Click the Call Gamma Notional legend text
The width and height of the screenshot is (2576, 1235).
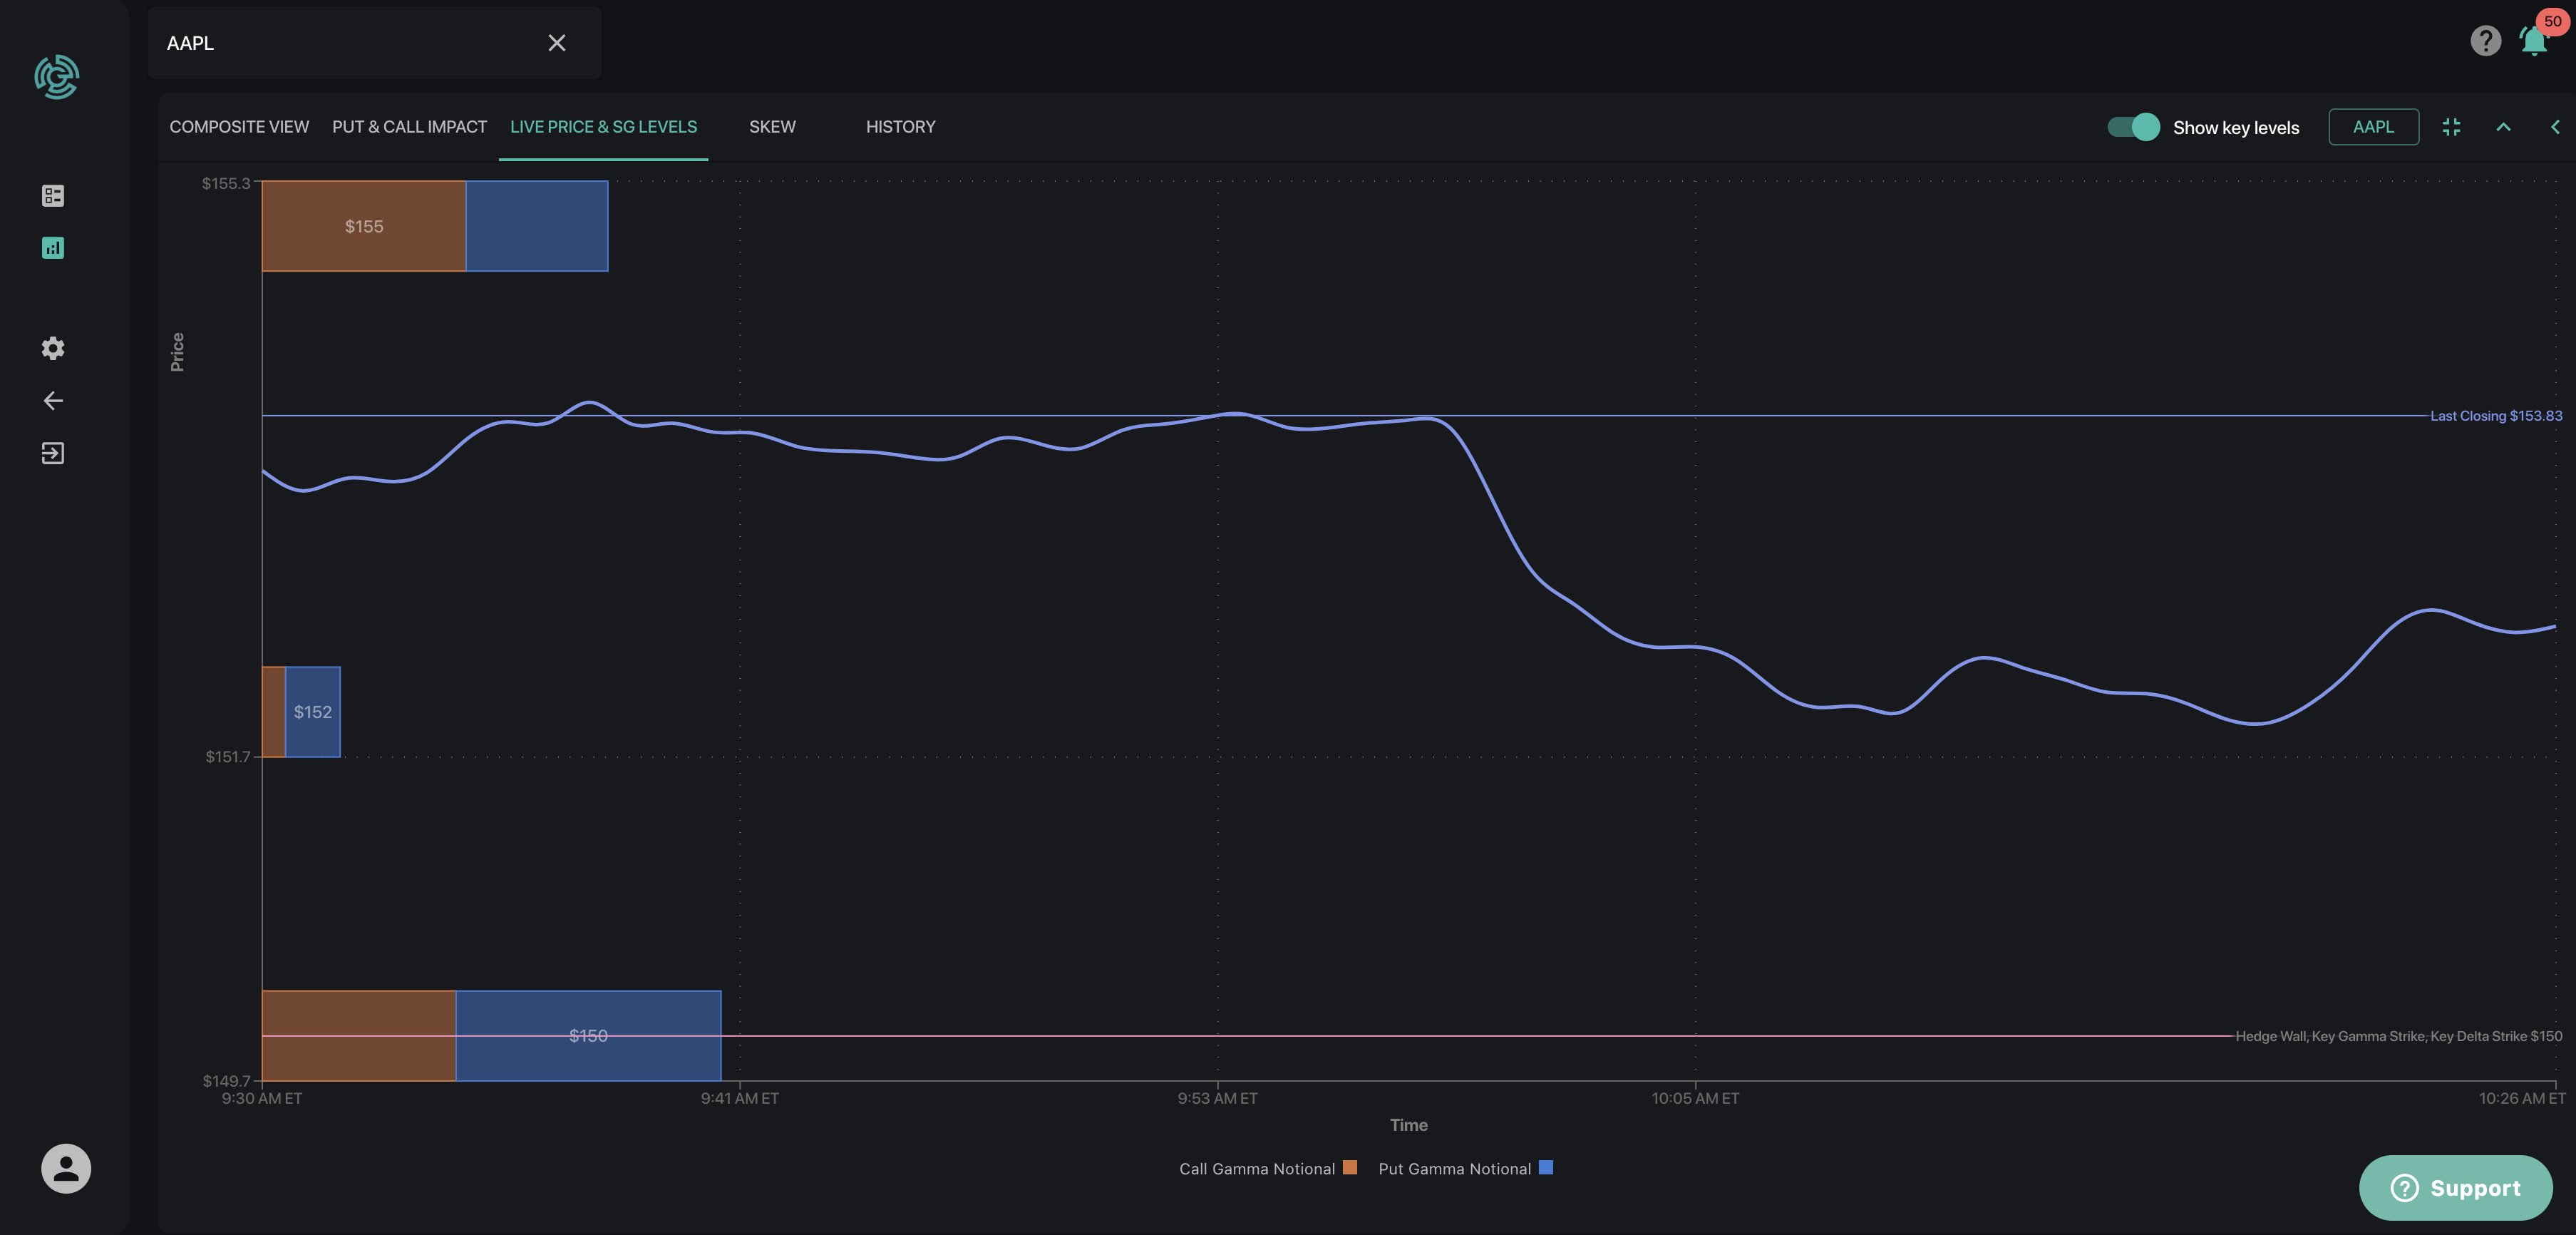[1257, 1169]
